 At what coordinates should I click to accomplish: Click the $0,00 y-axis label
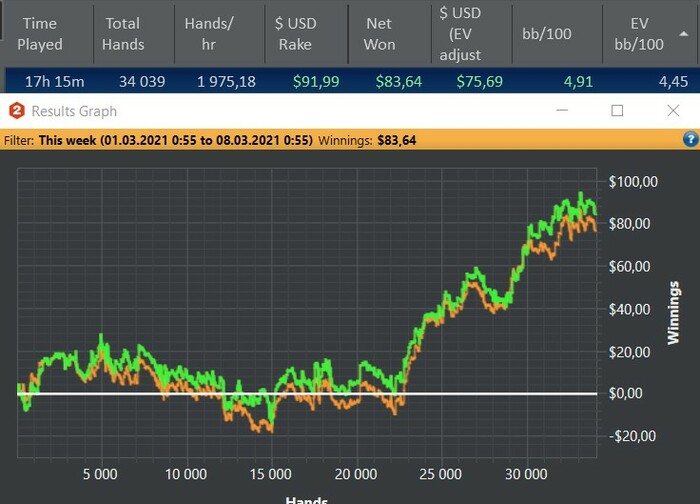(625, 393)
